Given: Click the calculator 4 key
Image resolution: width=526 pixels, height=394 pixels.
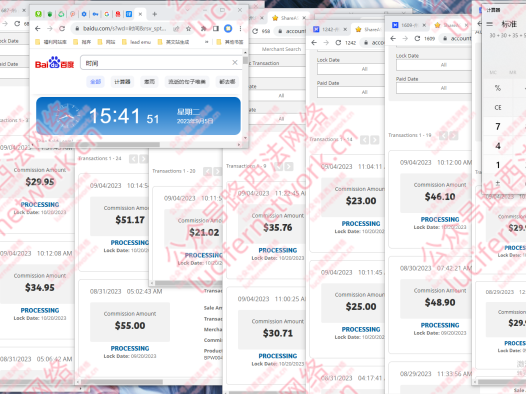Looking at the screenshot, I should coord(498,146).
